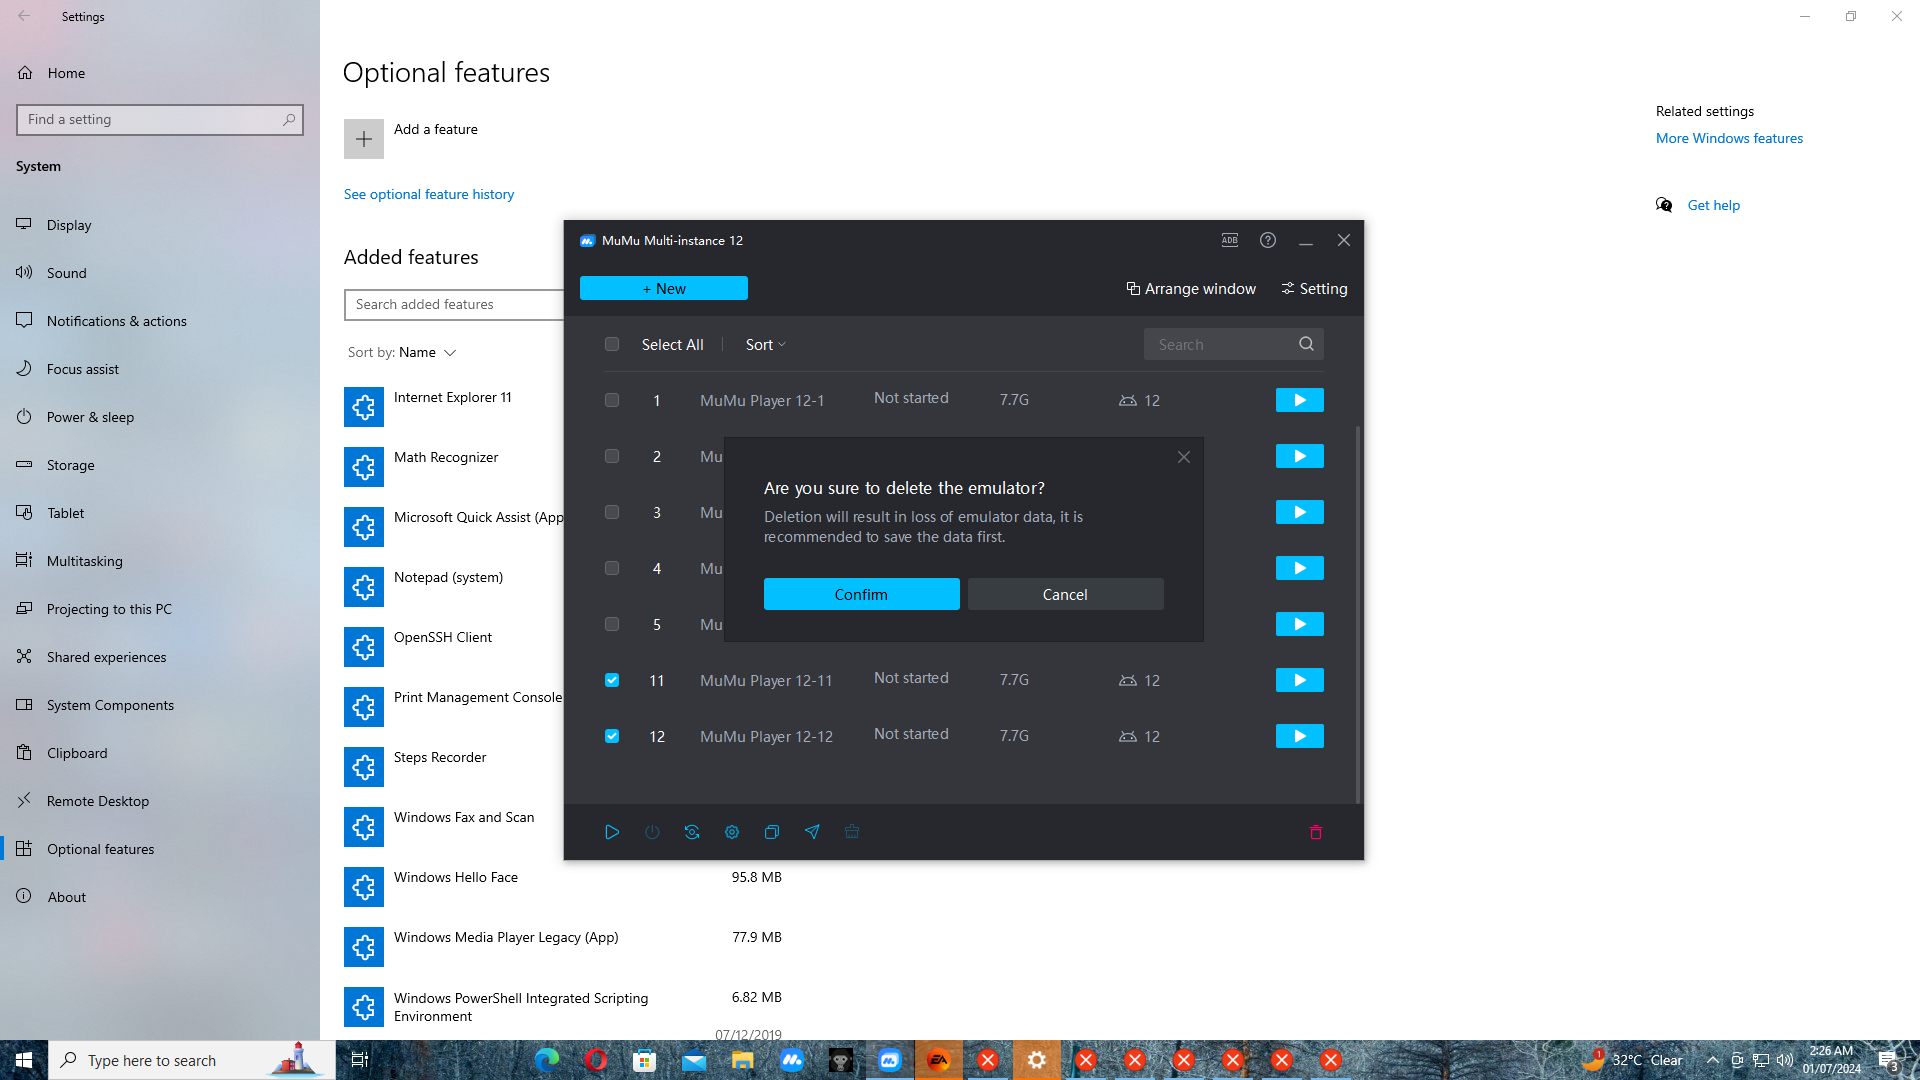Click the Get help link
This screenshot has width=1920, height=1080.
pos(1714,205)
